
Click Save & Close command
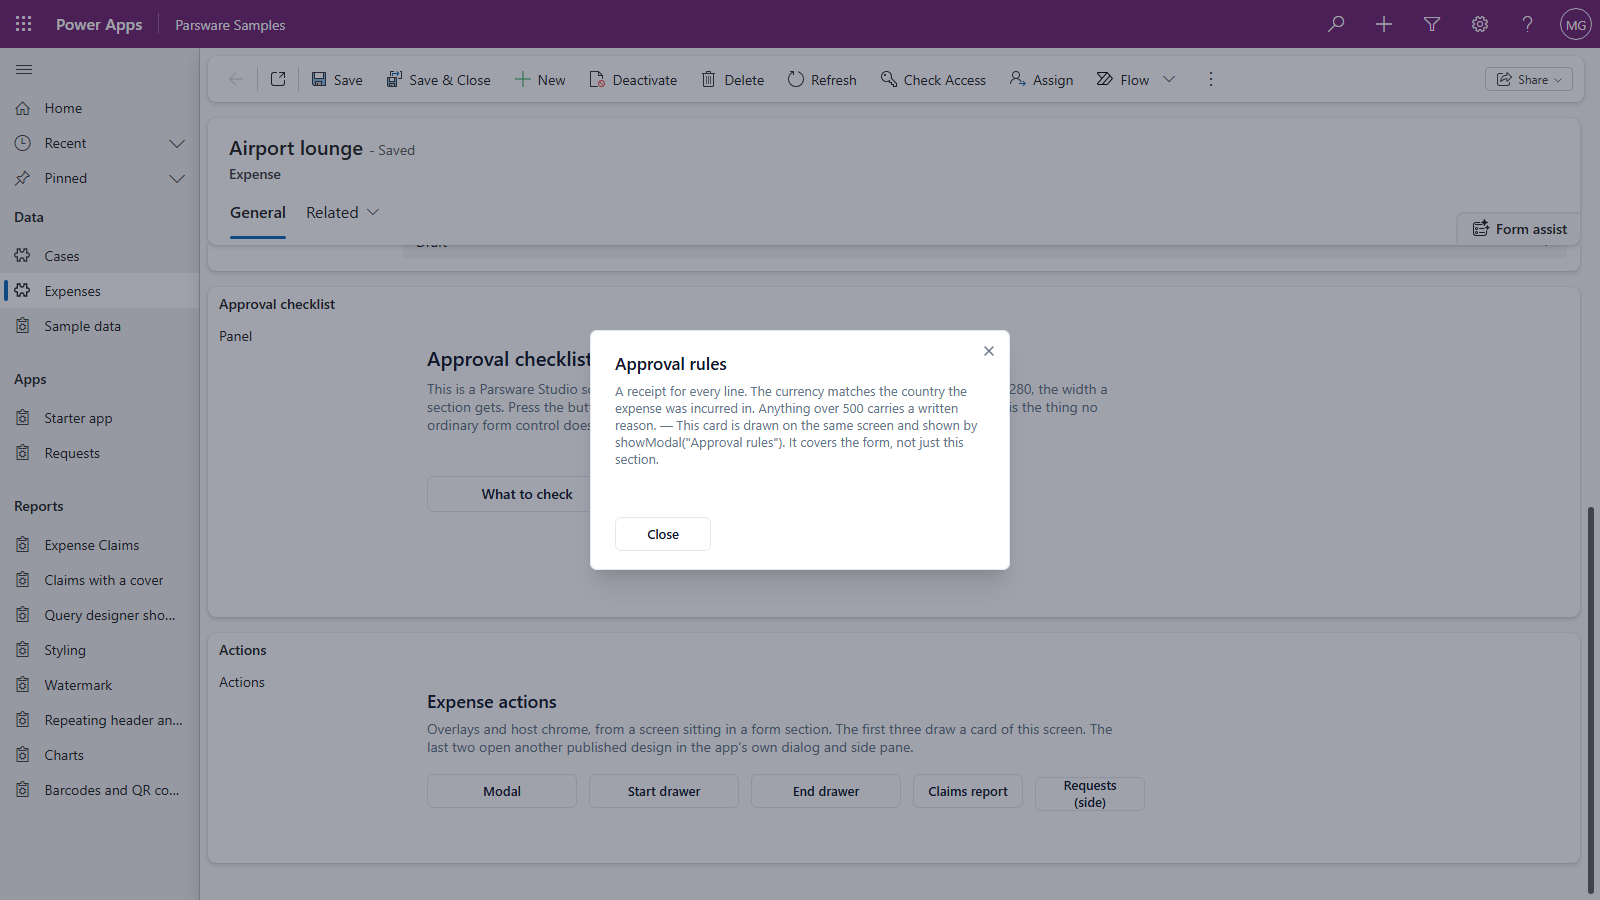tap(438, 79)
